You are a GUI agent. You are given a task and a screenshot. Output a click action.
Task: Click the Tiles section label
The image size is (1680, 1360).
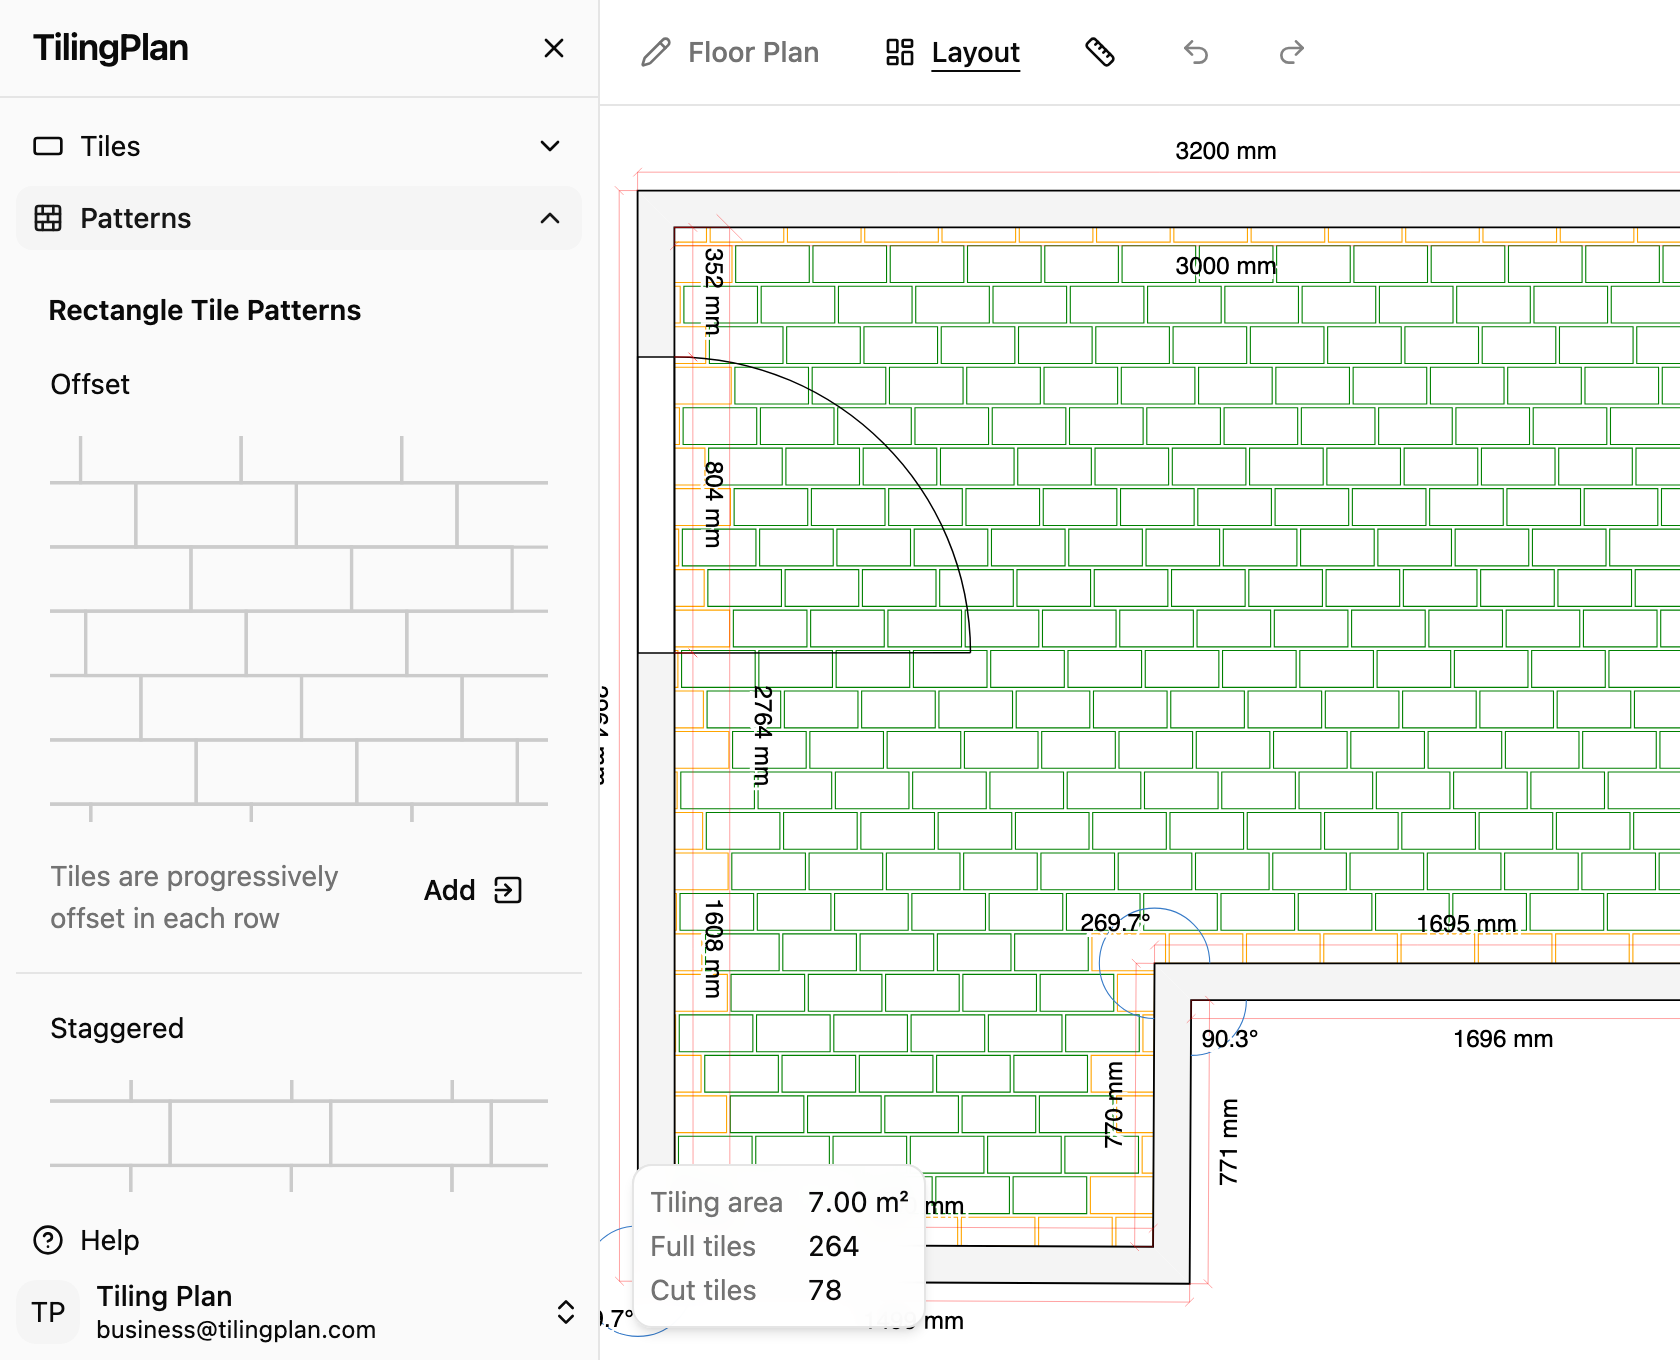[110, 146]
